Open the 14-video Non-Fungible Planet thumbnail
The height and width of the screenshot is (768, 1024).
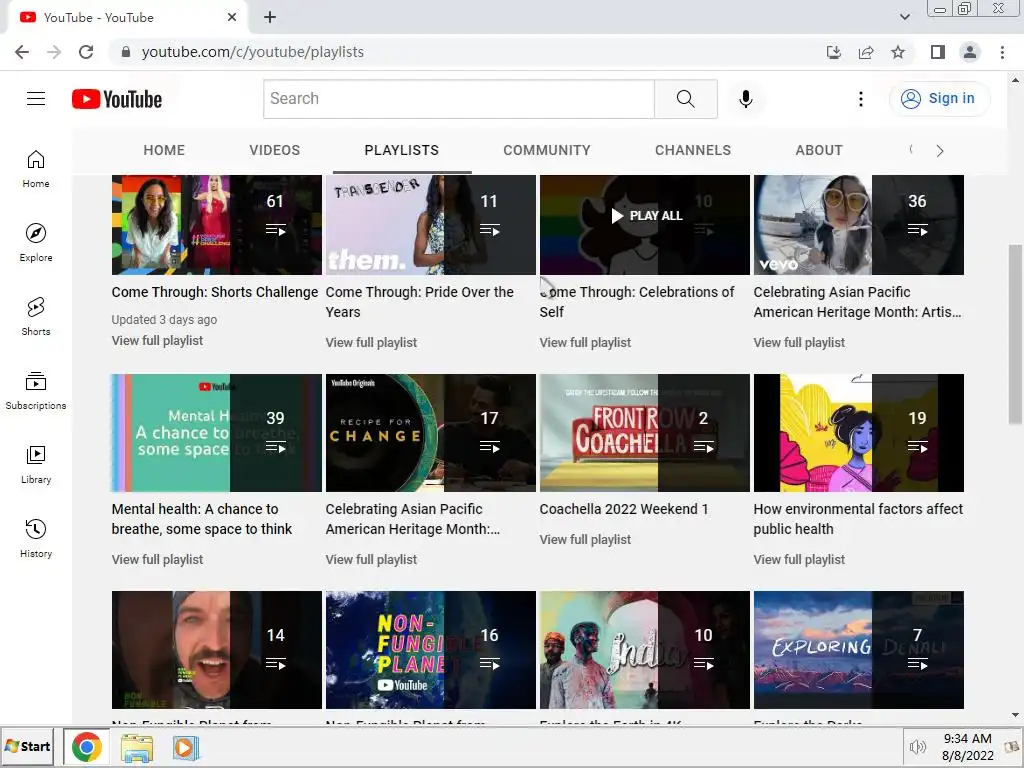(x=217, y=650)
